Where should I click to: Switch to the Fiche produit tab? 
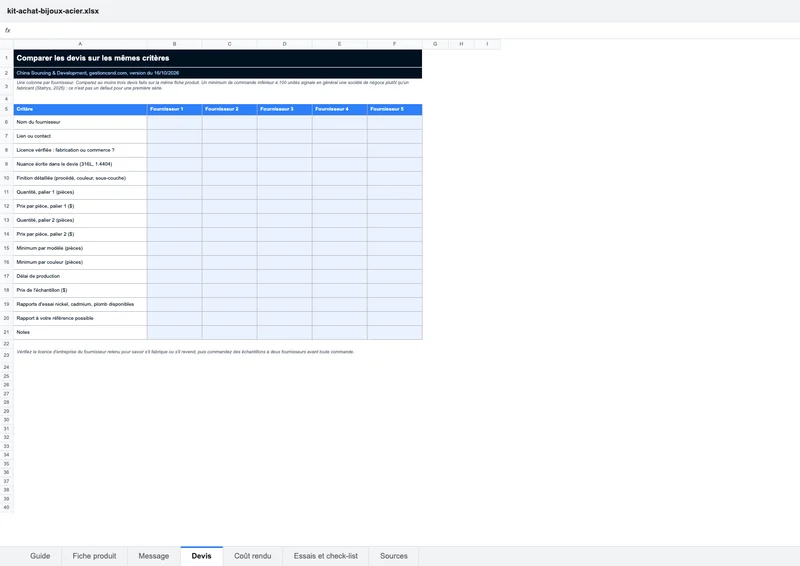[x=94, y=556]
